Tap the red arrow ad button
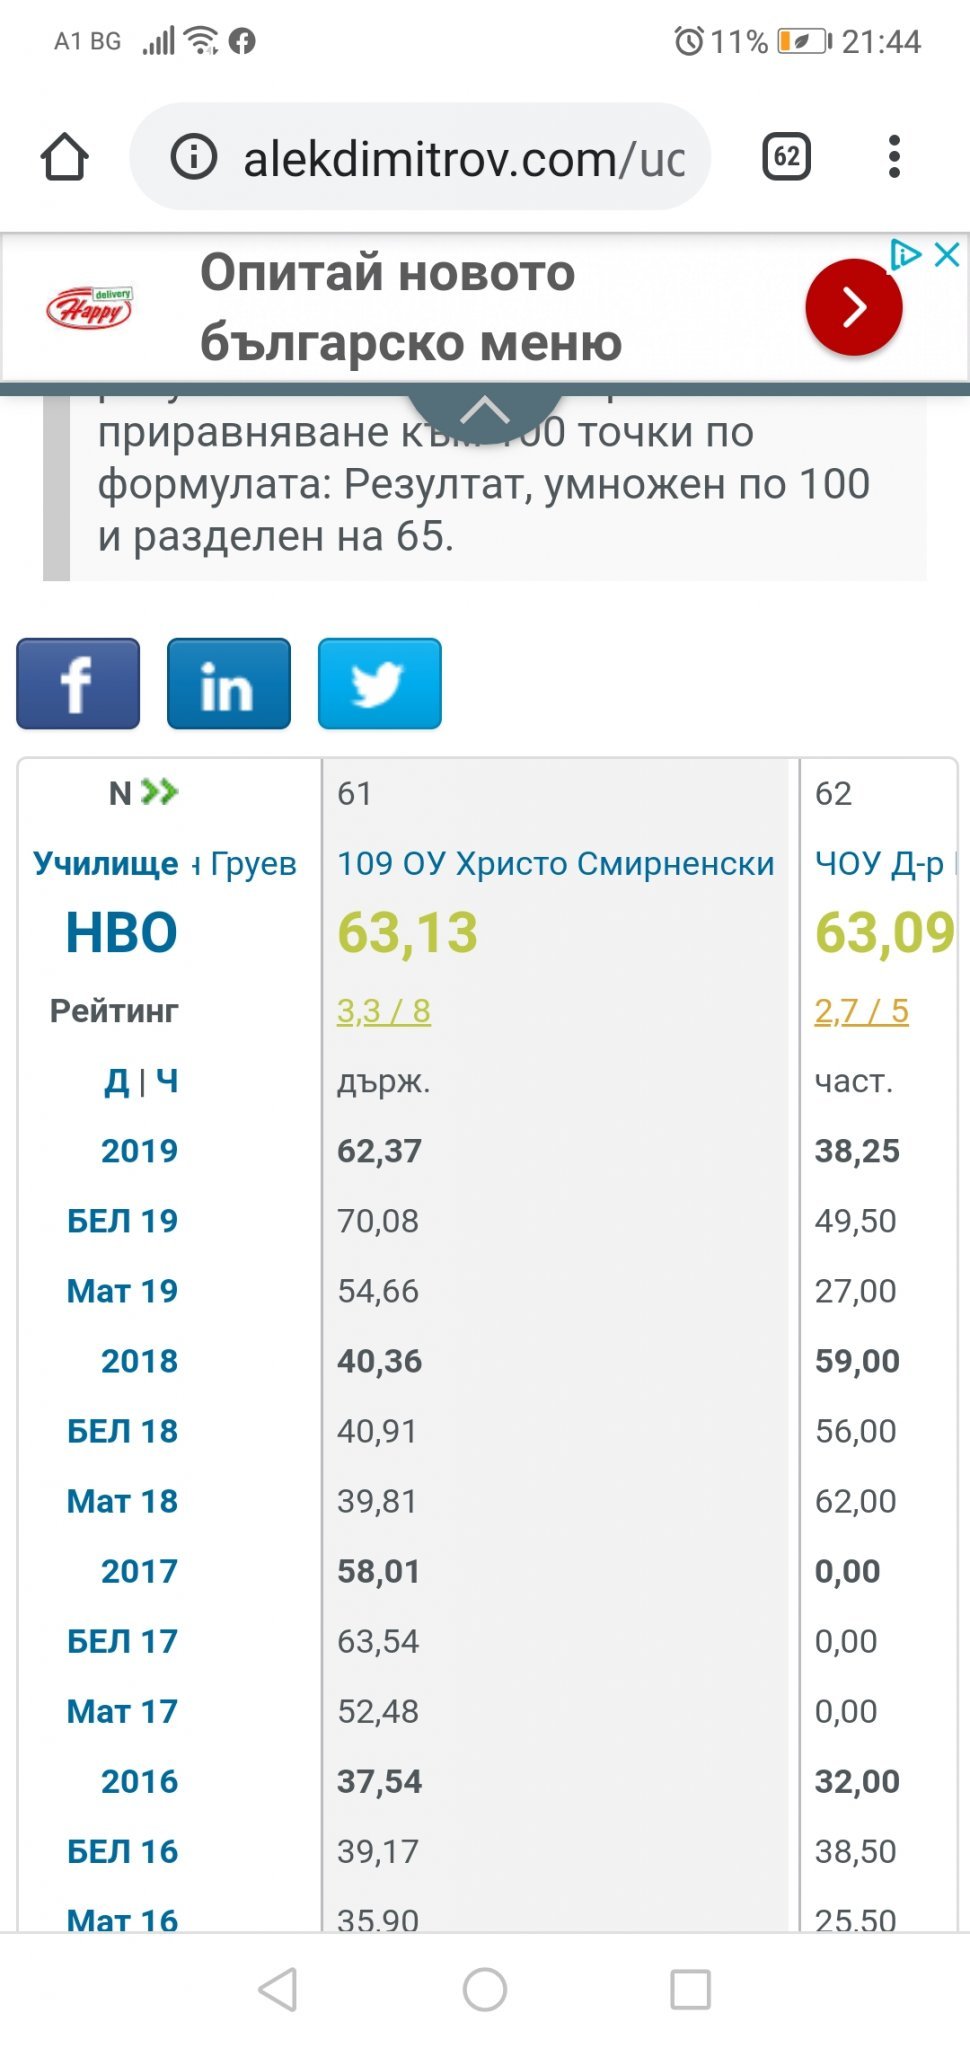 (x=853, y=307)
